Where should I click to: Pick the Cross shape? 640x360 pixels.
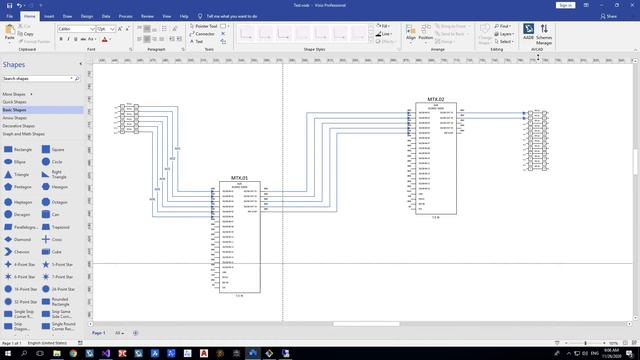coord(52,240)
